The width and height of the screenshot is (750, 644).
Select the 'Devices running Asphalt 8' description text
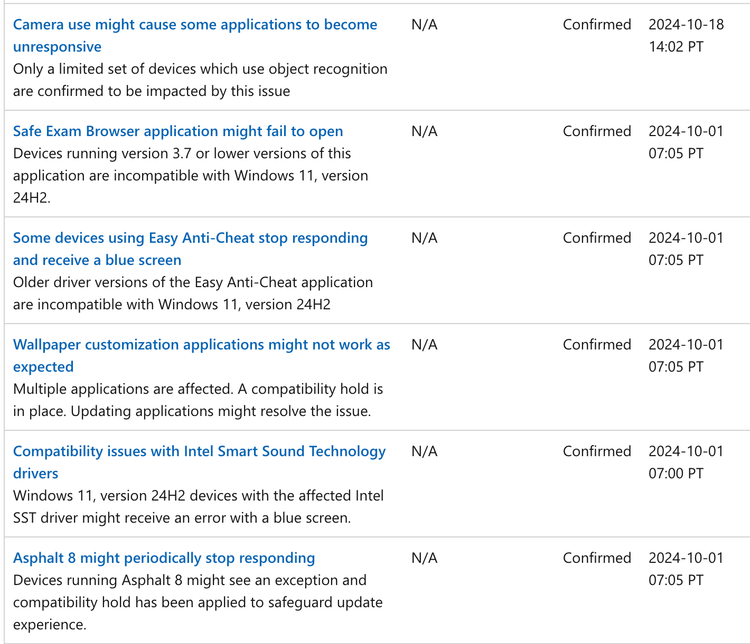coord(198,602)
